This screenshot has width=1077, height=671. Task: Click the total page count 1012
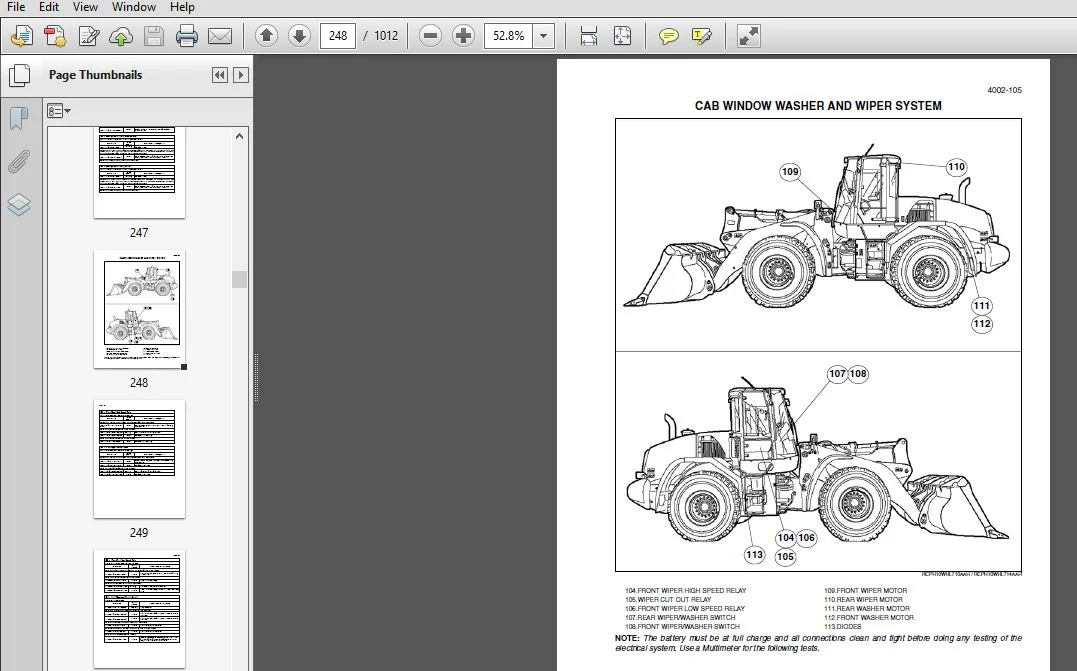(385, 36)
